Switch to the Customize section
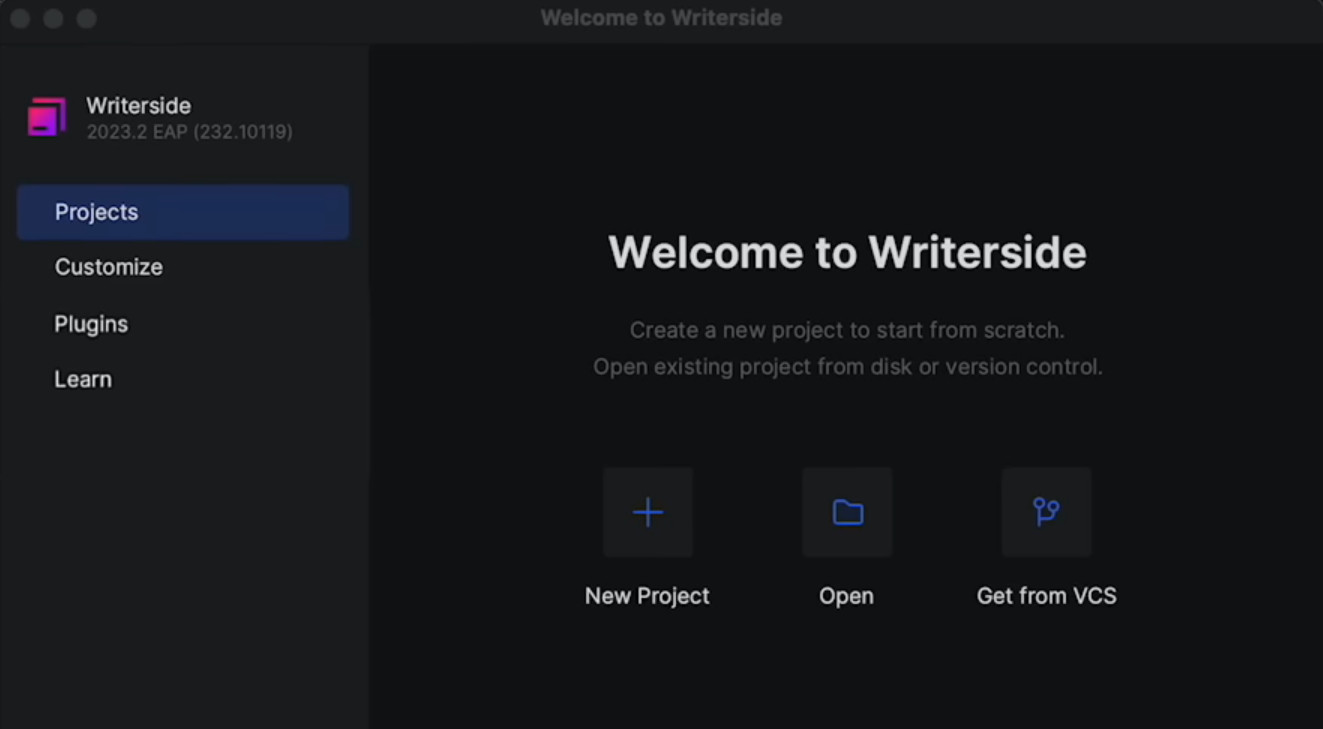The width and height of the screenshot is (1323, 729). pyautogui.click(x=108, y=267)
